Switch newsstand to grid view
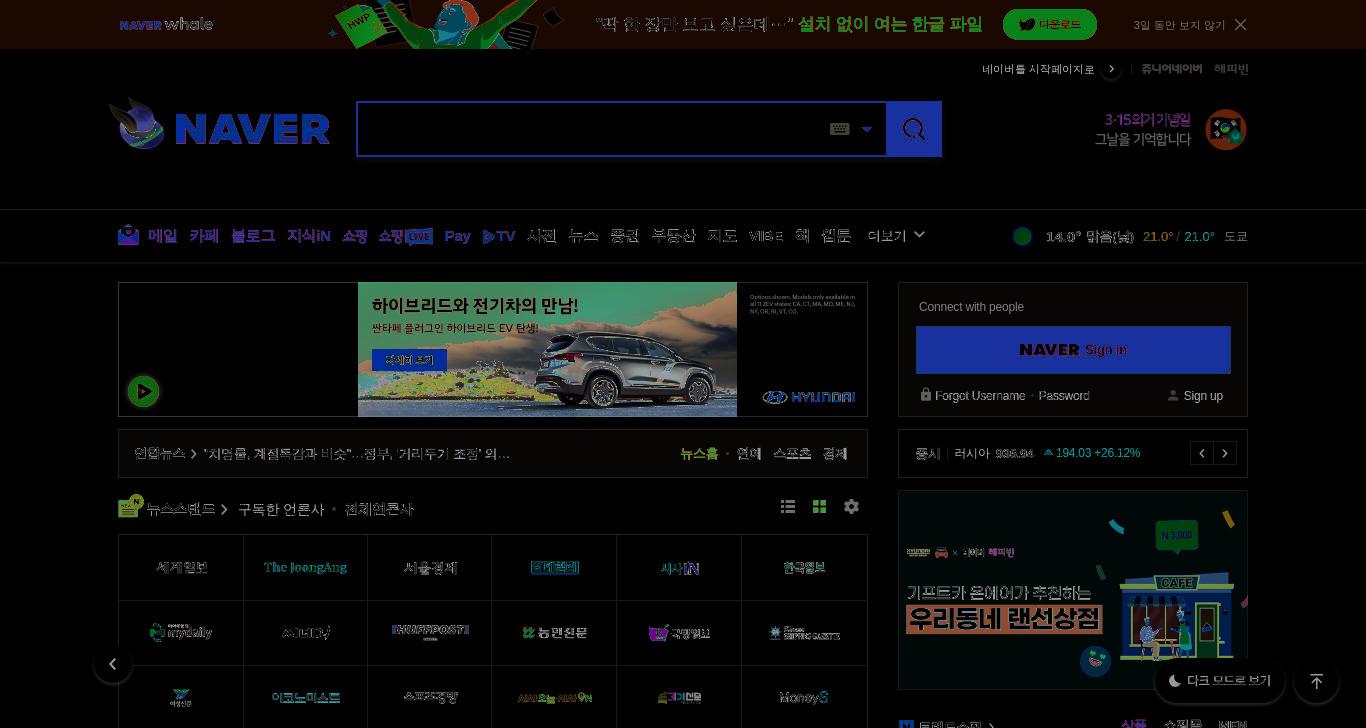The height and width of the screenshot is (728, 1366). click(x=819, y=507)
